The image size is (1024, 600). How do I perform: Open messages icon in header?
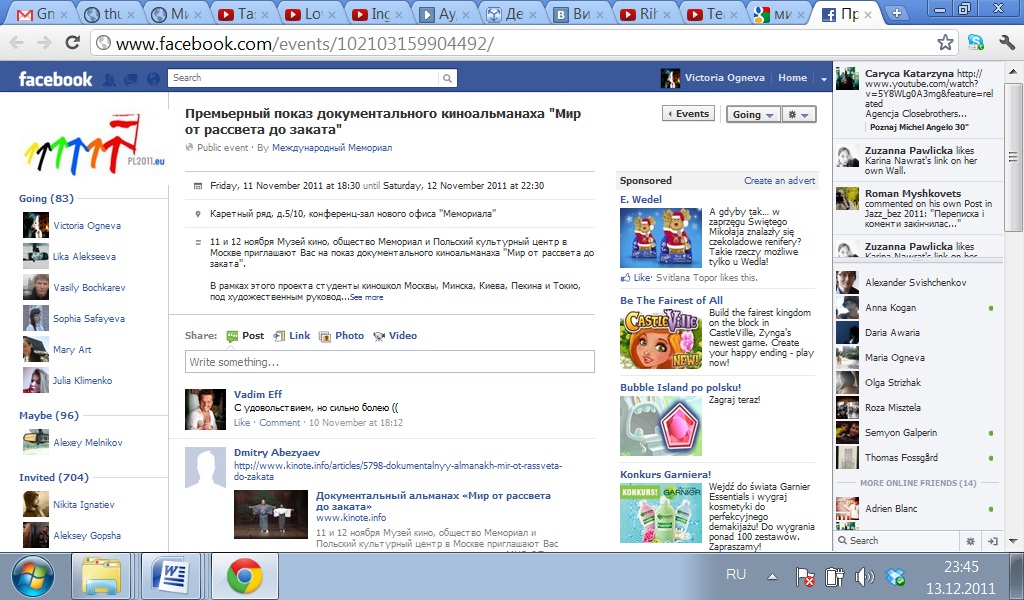(131, 80)
